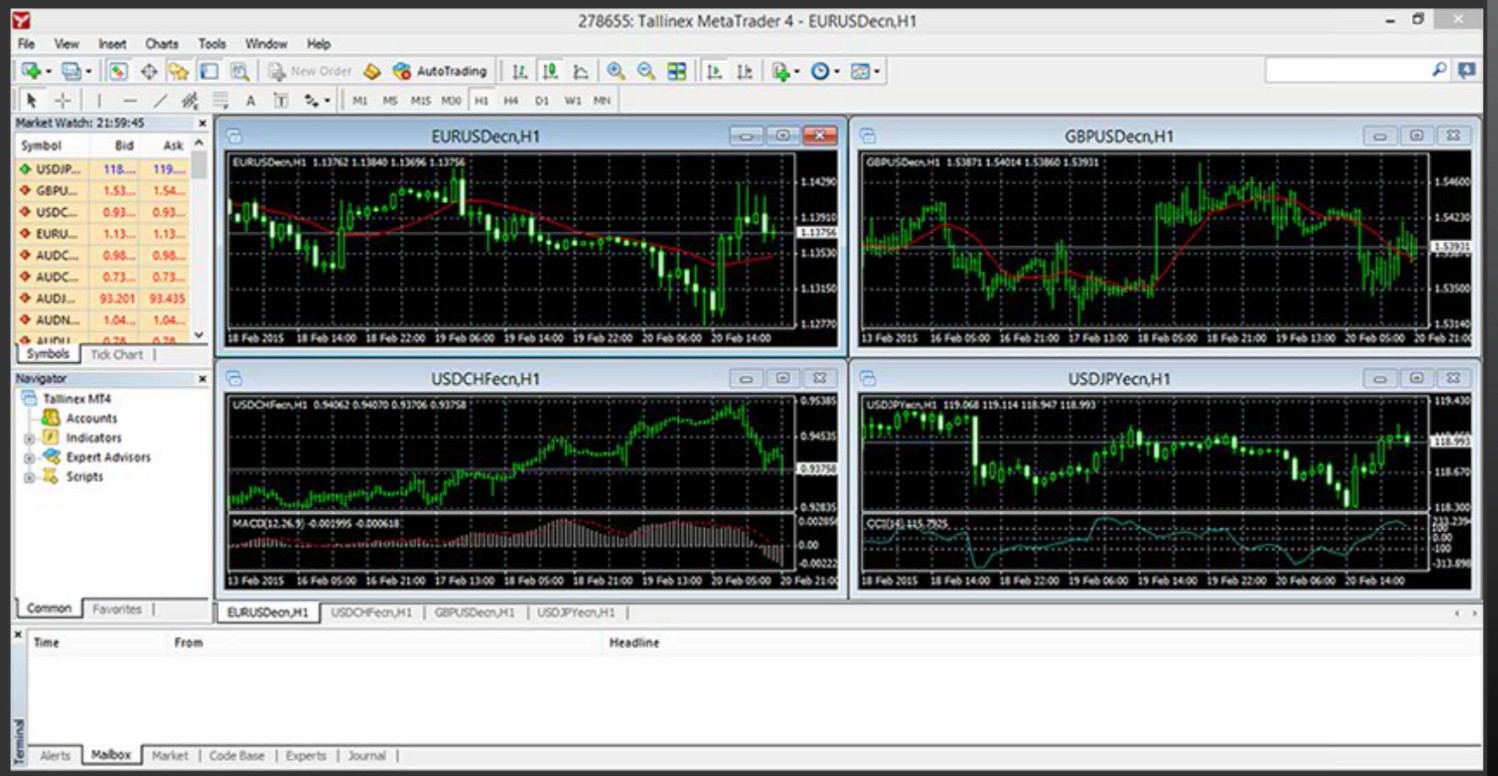The height and width of the screenshot is (776, 1498).
Task: Click the Market Watch scrollbar down arrow
Action: [x=199, y=336]
